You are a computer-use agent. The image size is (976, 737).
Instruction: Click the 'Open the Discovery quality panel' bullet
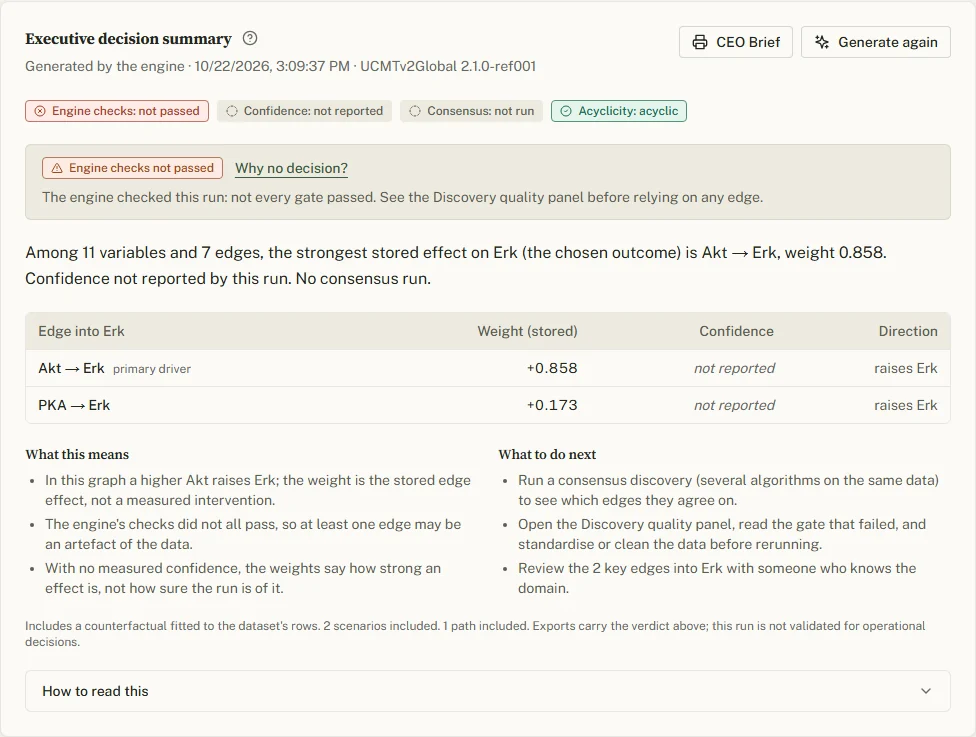[722, 534]
